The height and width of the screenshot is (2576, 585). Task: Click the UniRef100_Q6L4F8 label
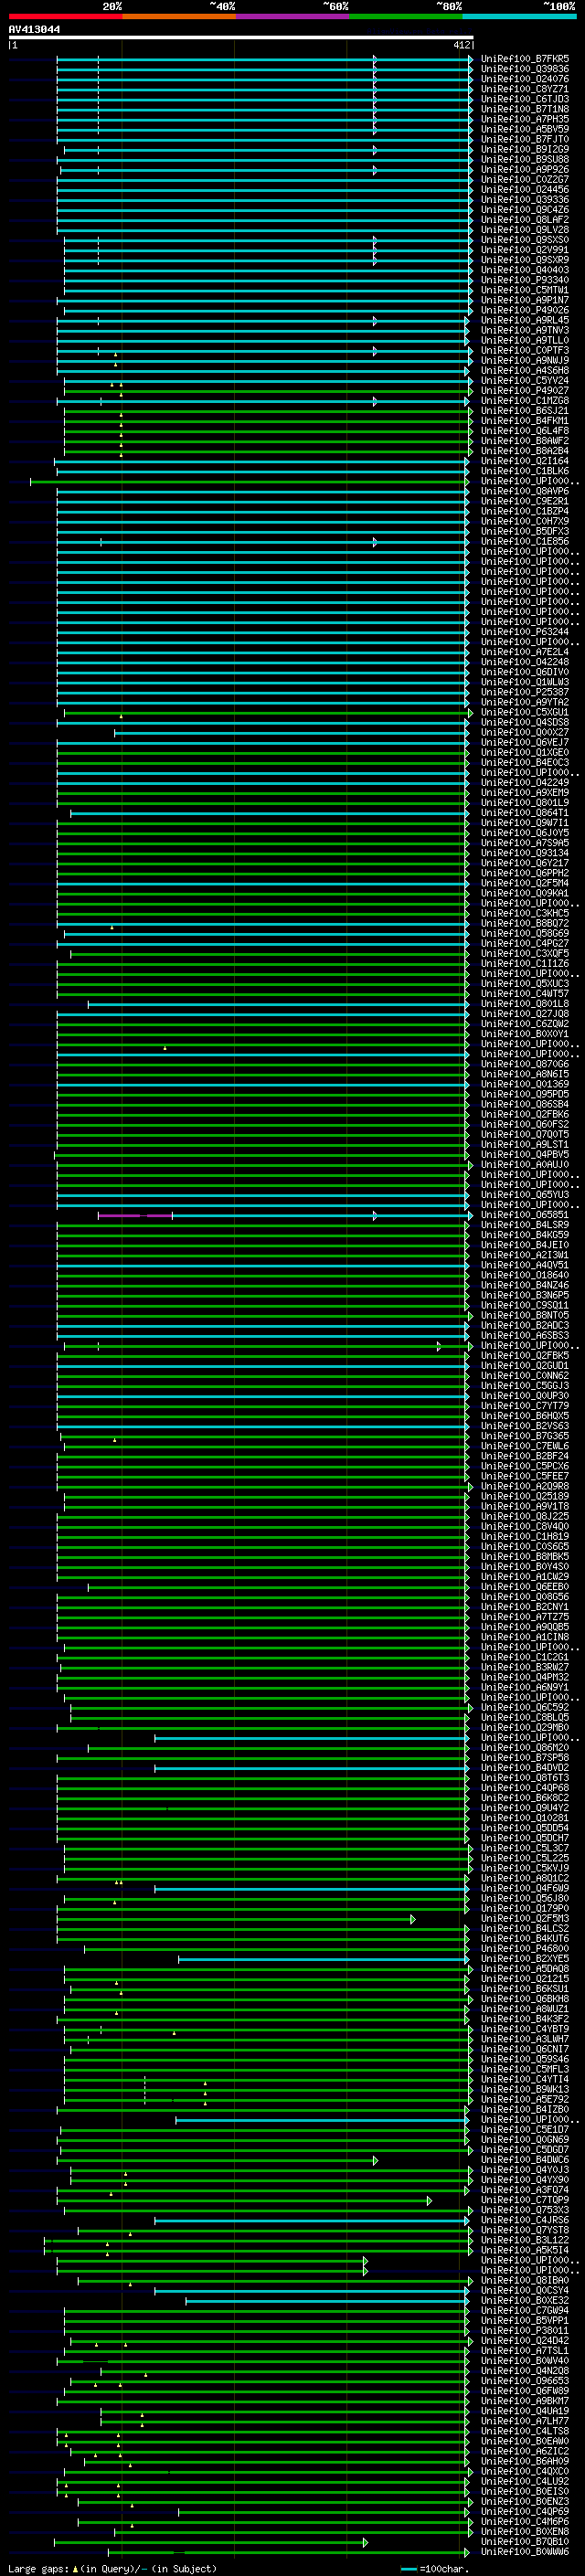[525, 431]
